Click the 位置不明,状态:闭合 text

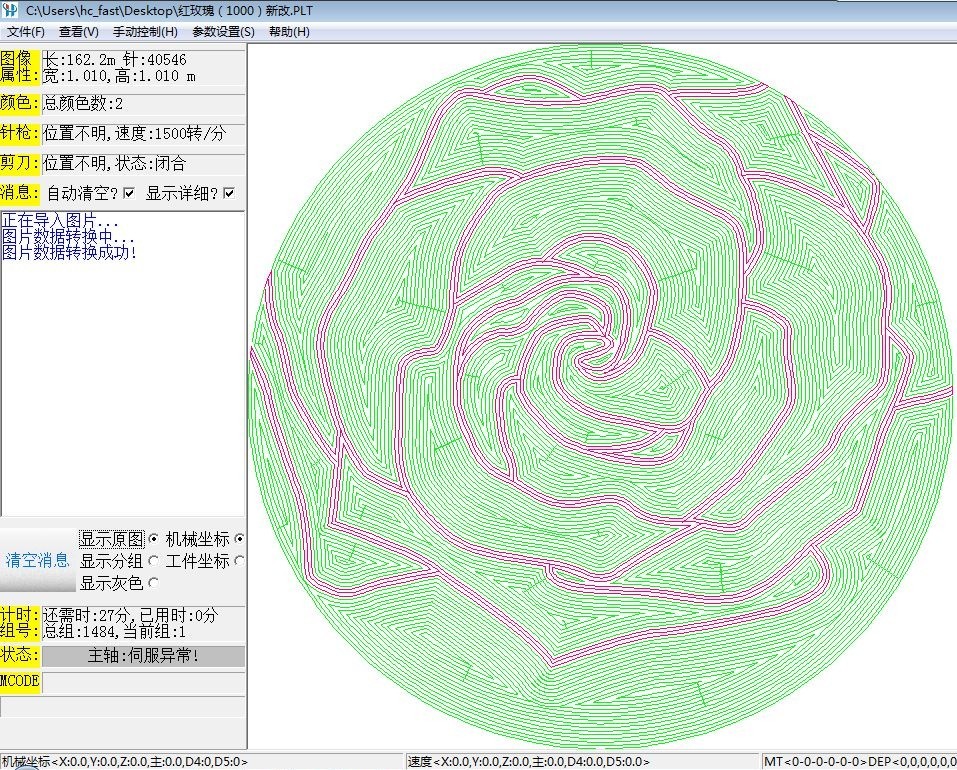click(x=115, y=164)
